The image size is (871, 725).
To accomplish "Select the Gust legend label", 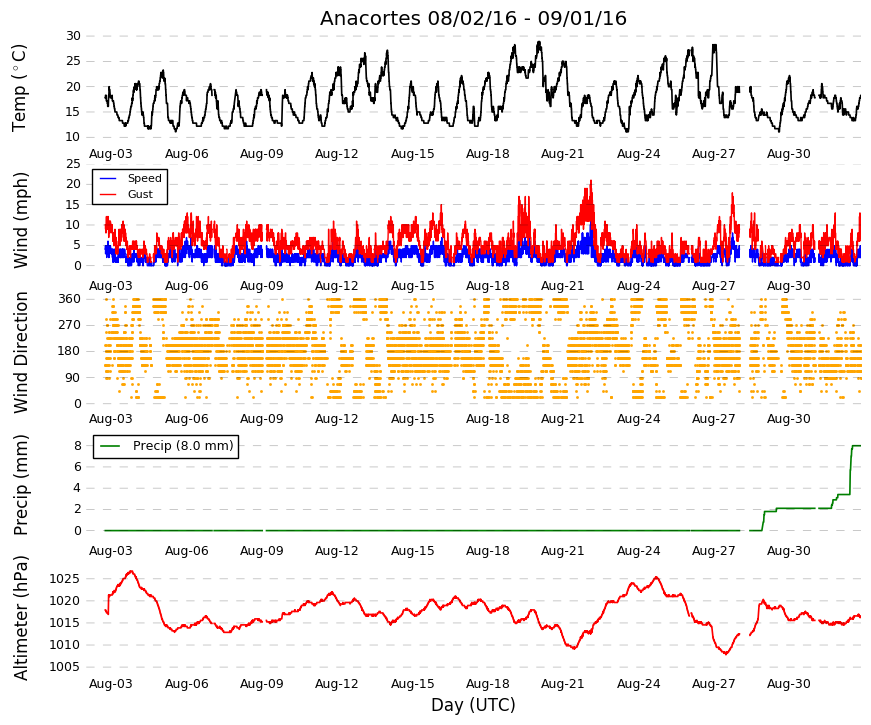I will [140, 194].
